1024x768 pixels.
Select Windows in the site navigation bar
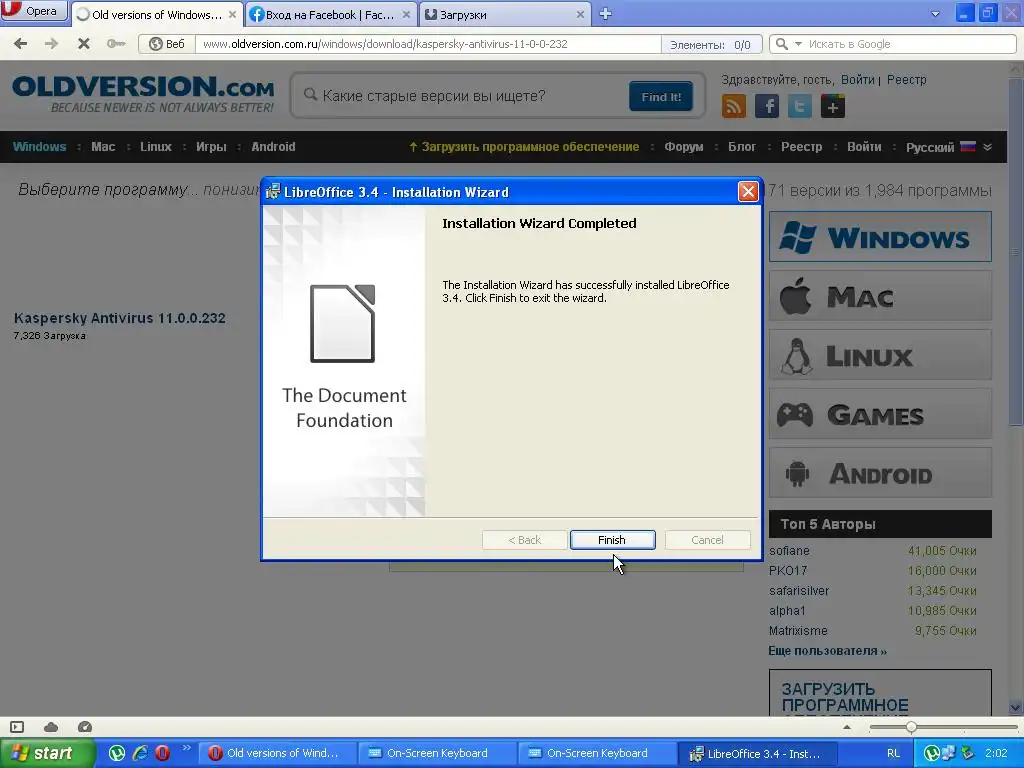click(39, 147)
